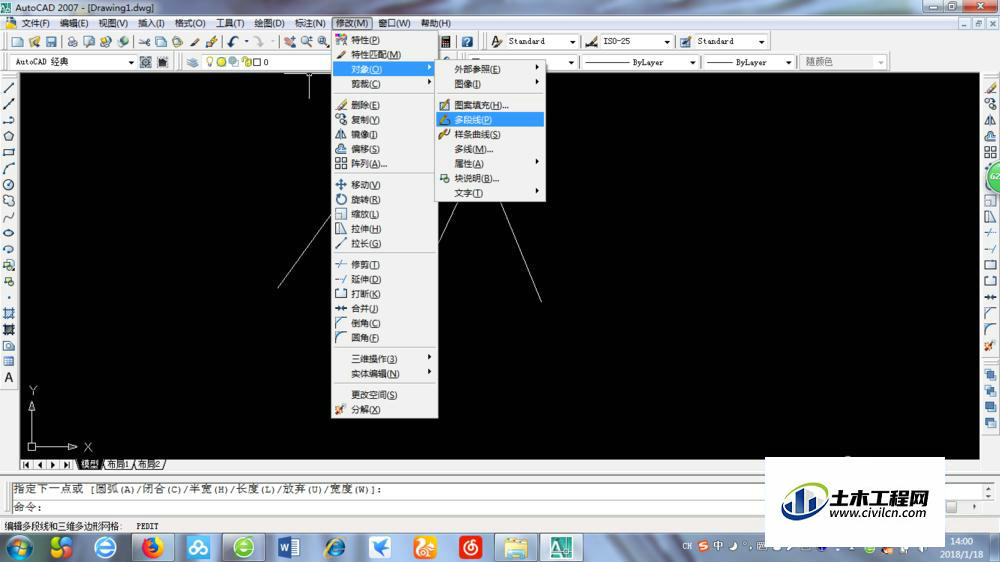Click the Text Style icon beside Standard
This screenshot has width=1000, height=562.
(x=496, y=41)
